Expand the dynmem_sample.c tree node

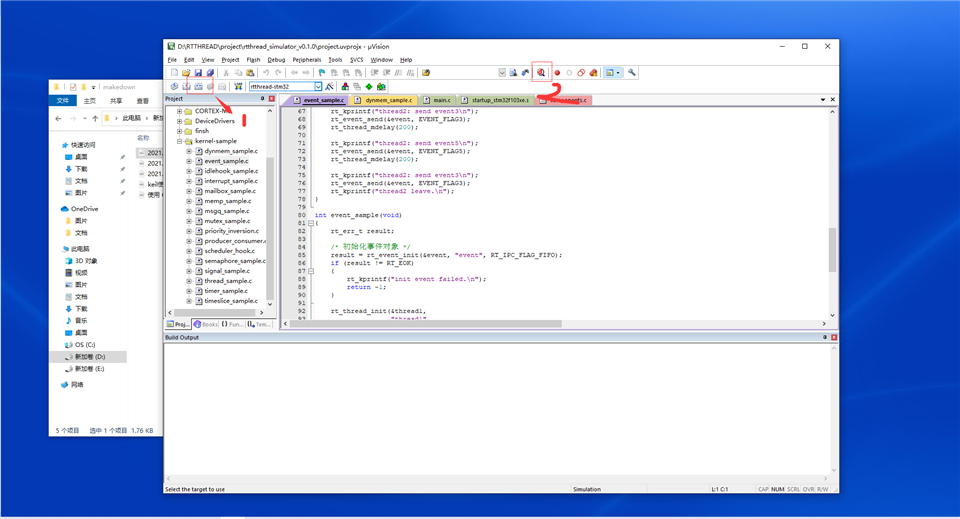coord(189,151)
